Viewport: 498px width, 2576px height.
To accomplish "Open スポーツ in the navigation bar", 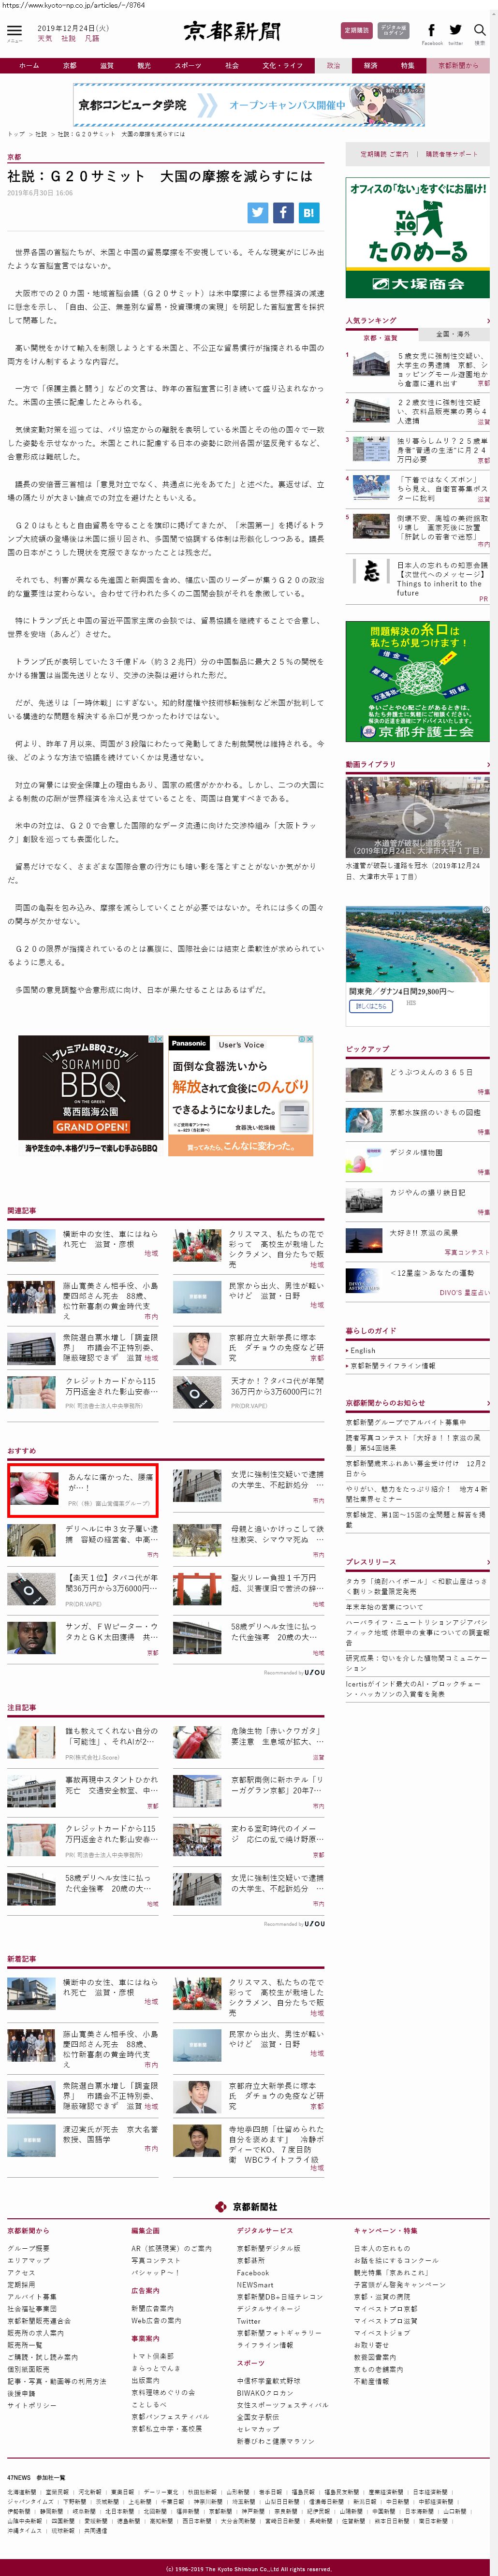I will pyautogui.click(x=188, y=65).
